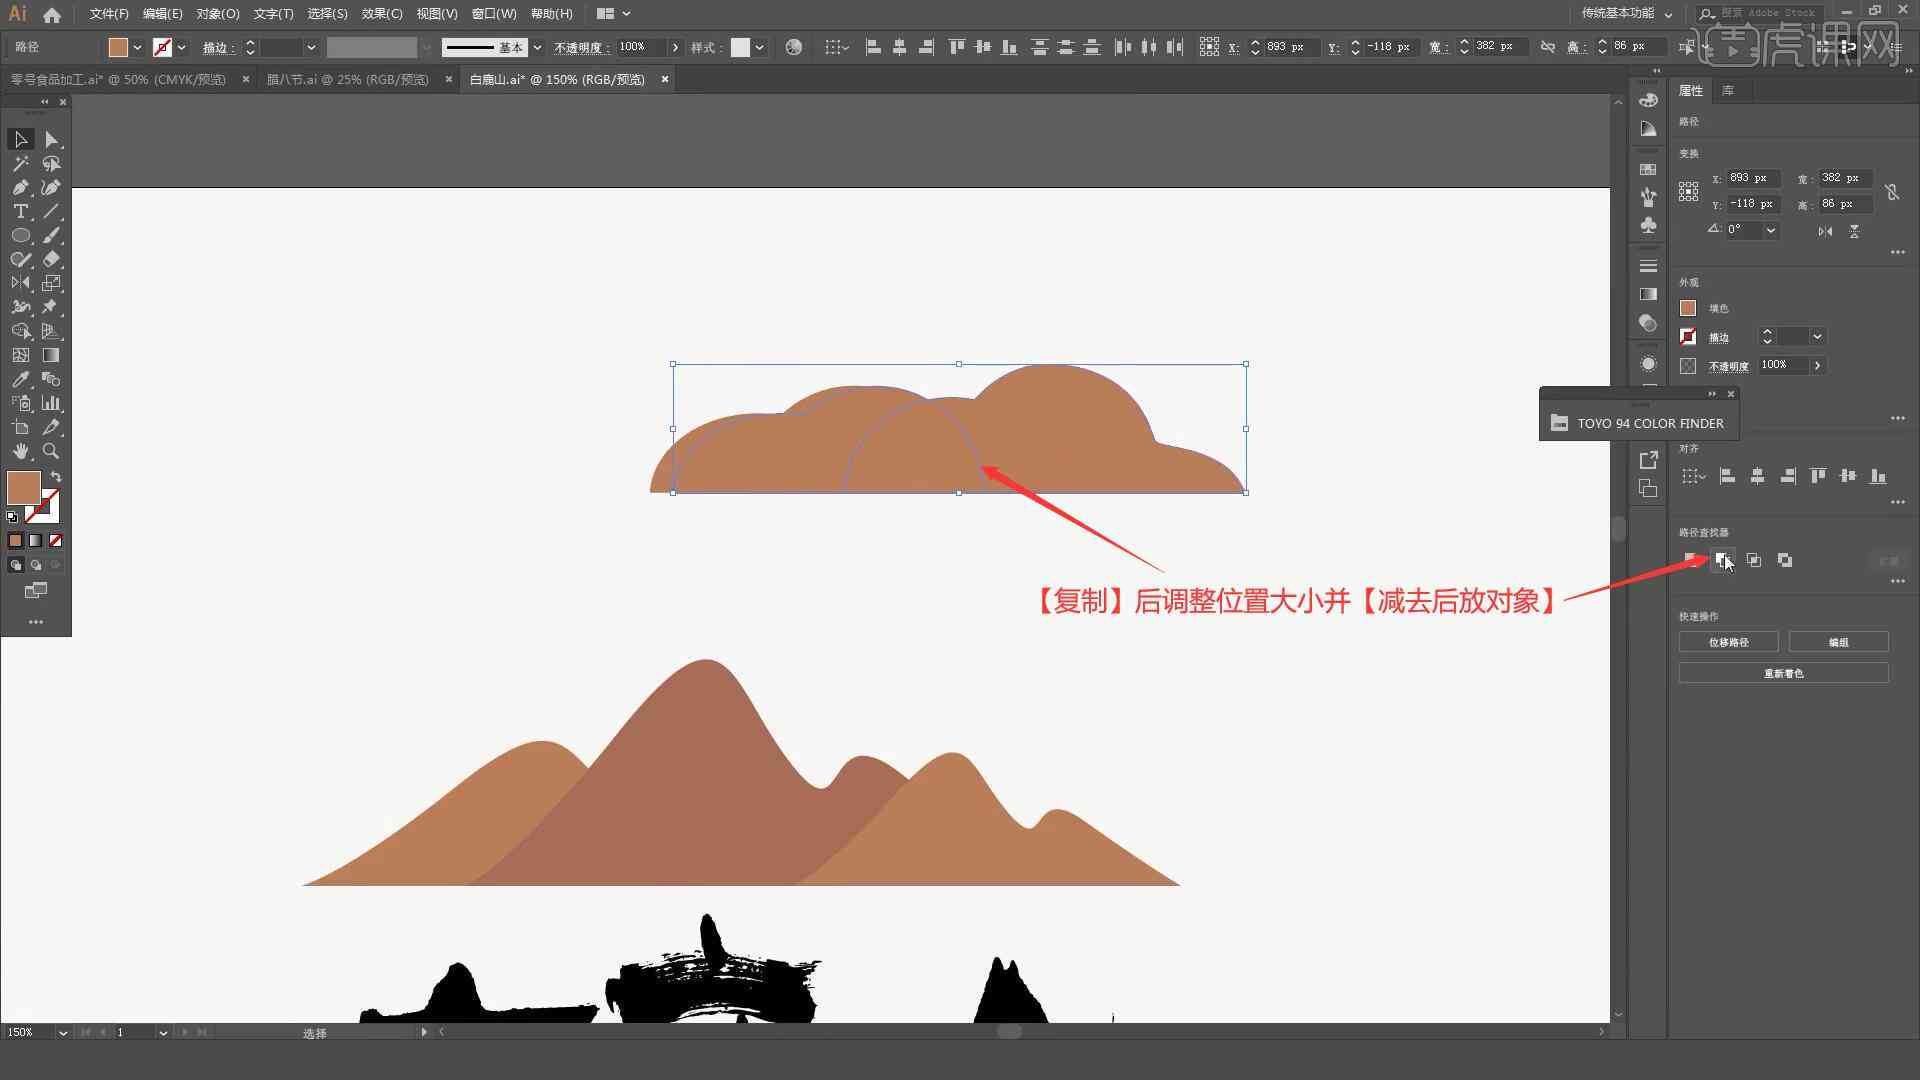Viewport: 1920px width, 1080px height.
Task: Adjust the fill color swatch
Action: (24, 487)
